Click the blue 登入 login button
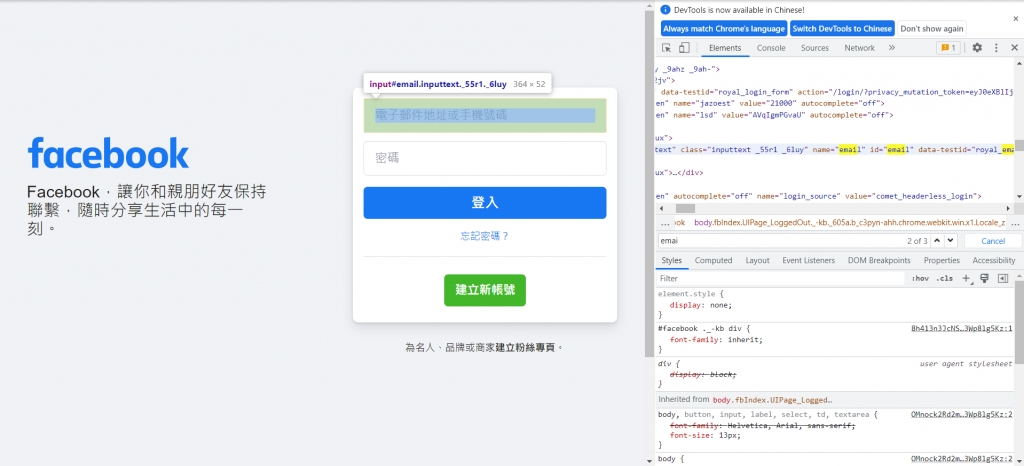This screenshot has width=1024, height=466. click(x=485, y=203)
